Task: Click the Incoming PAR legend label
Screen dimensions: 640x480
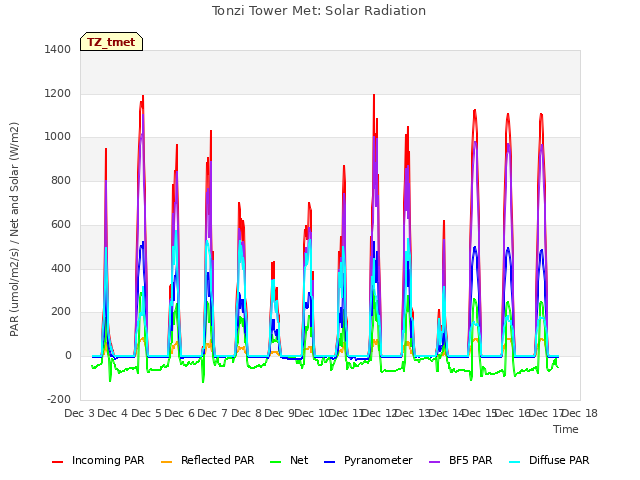Action: pyautogui.click(x=108, y=460)
